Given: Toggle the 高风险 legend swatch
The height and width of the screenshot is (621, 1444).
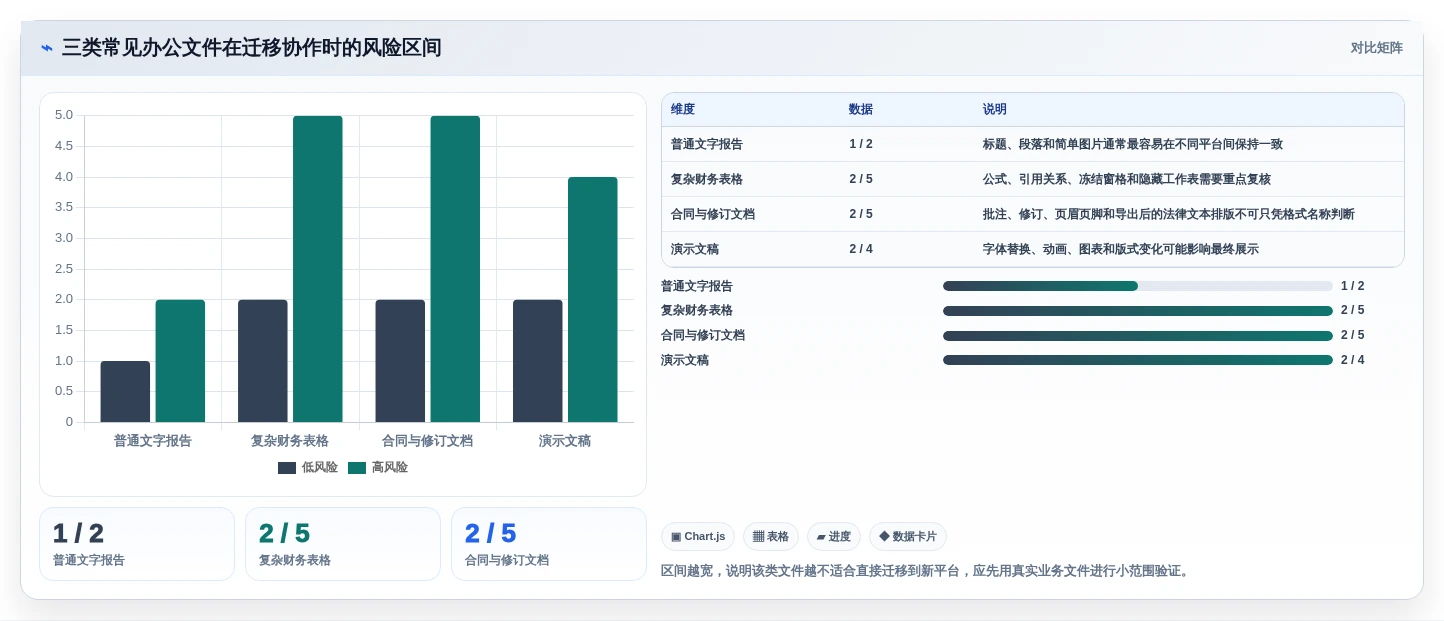Looking at the screenshot, I should point(357,468).
